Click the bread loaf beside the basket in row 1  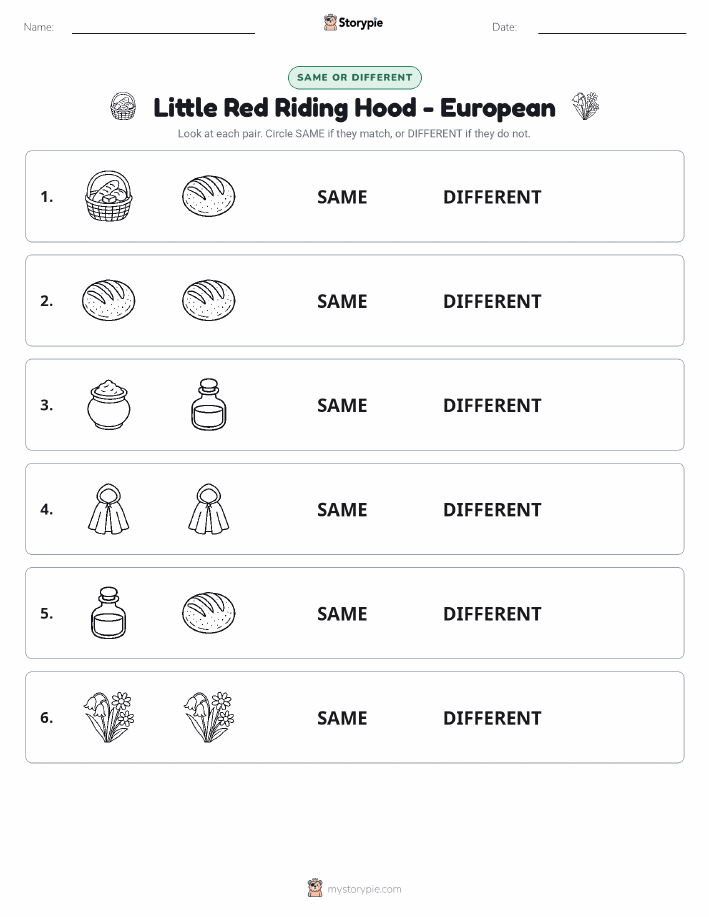click(209, 196)
